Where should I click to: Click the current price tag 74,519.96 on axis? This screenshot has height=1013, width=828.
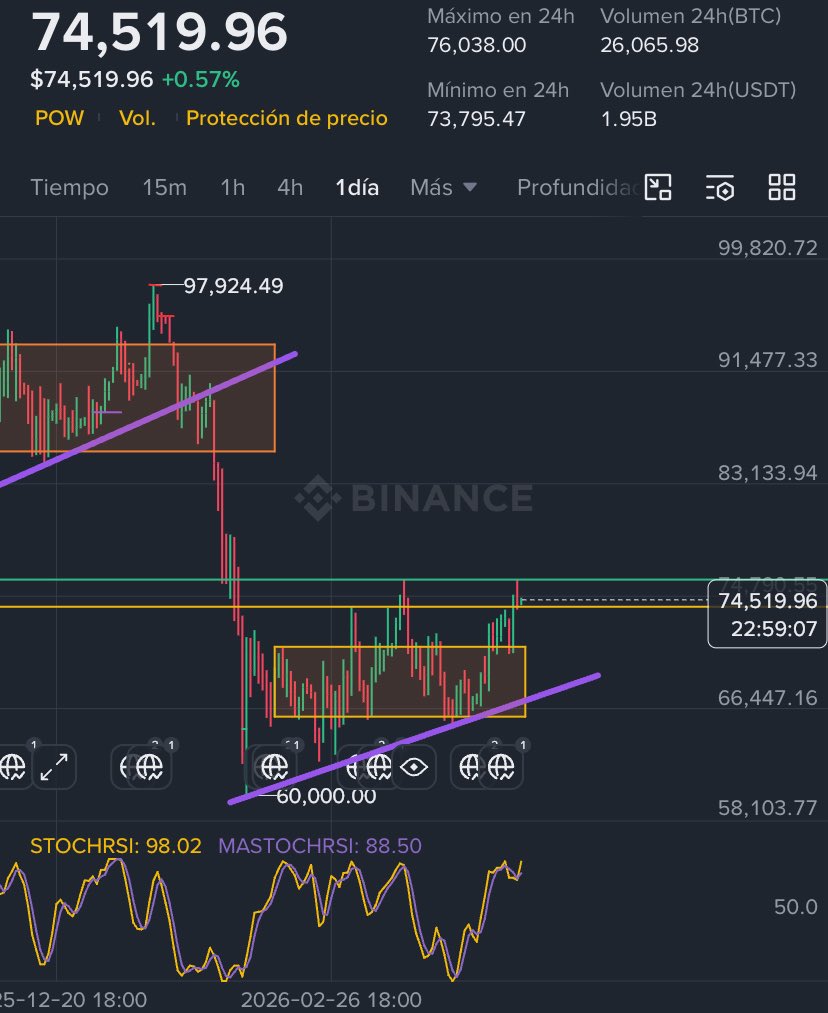pos(767,601)
